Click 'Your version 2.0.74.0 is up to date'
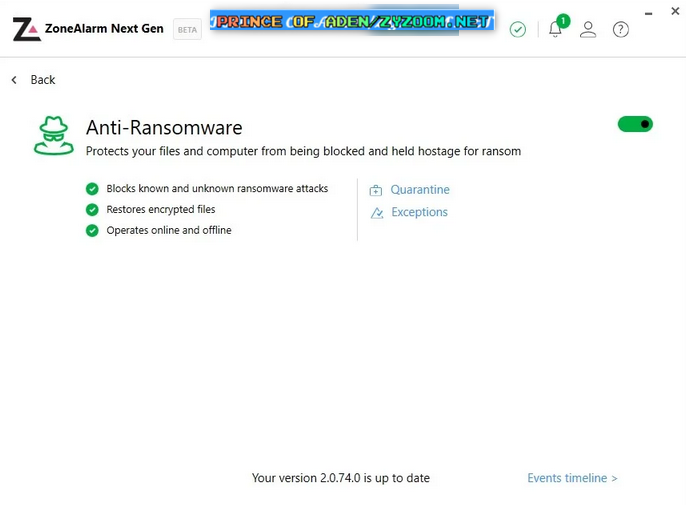 click(341, 478)
